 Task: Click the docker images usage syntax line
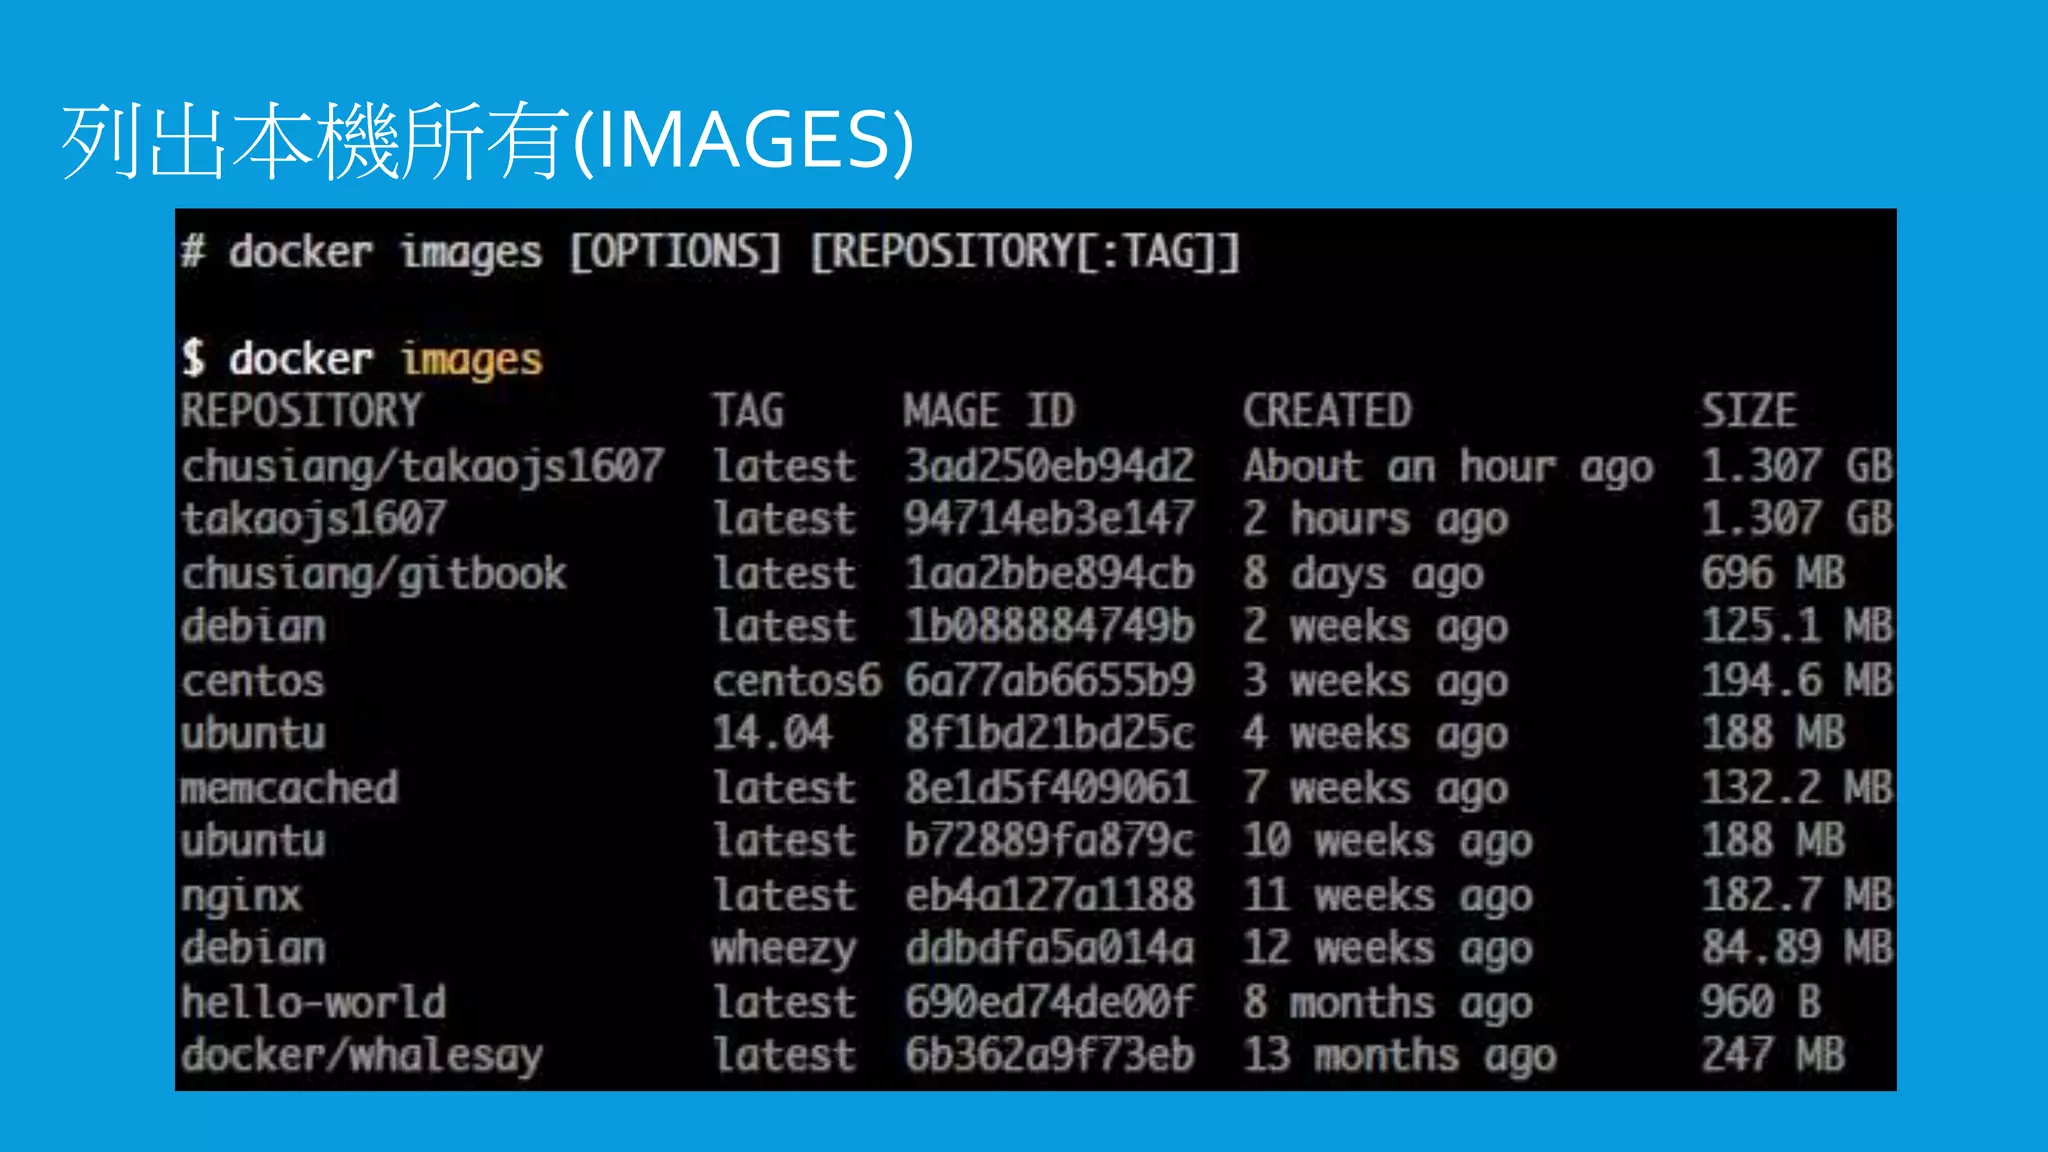[710, 252]
